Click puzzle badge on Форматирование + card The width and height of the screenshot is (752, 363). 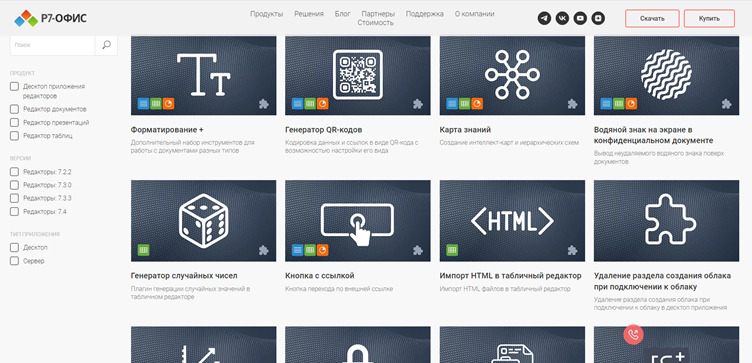tap(264, 104)
